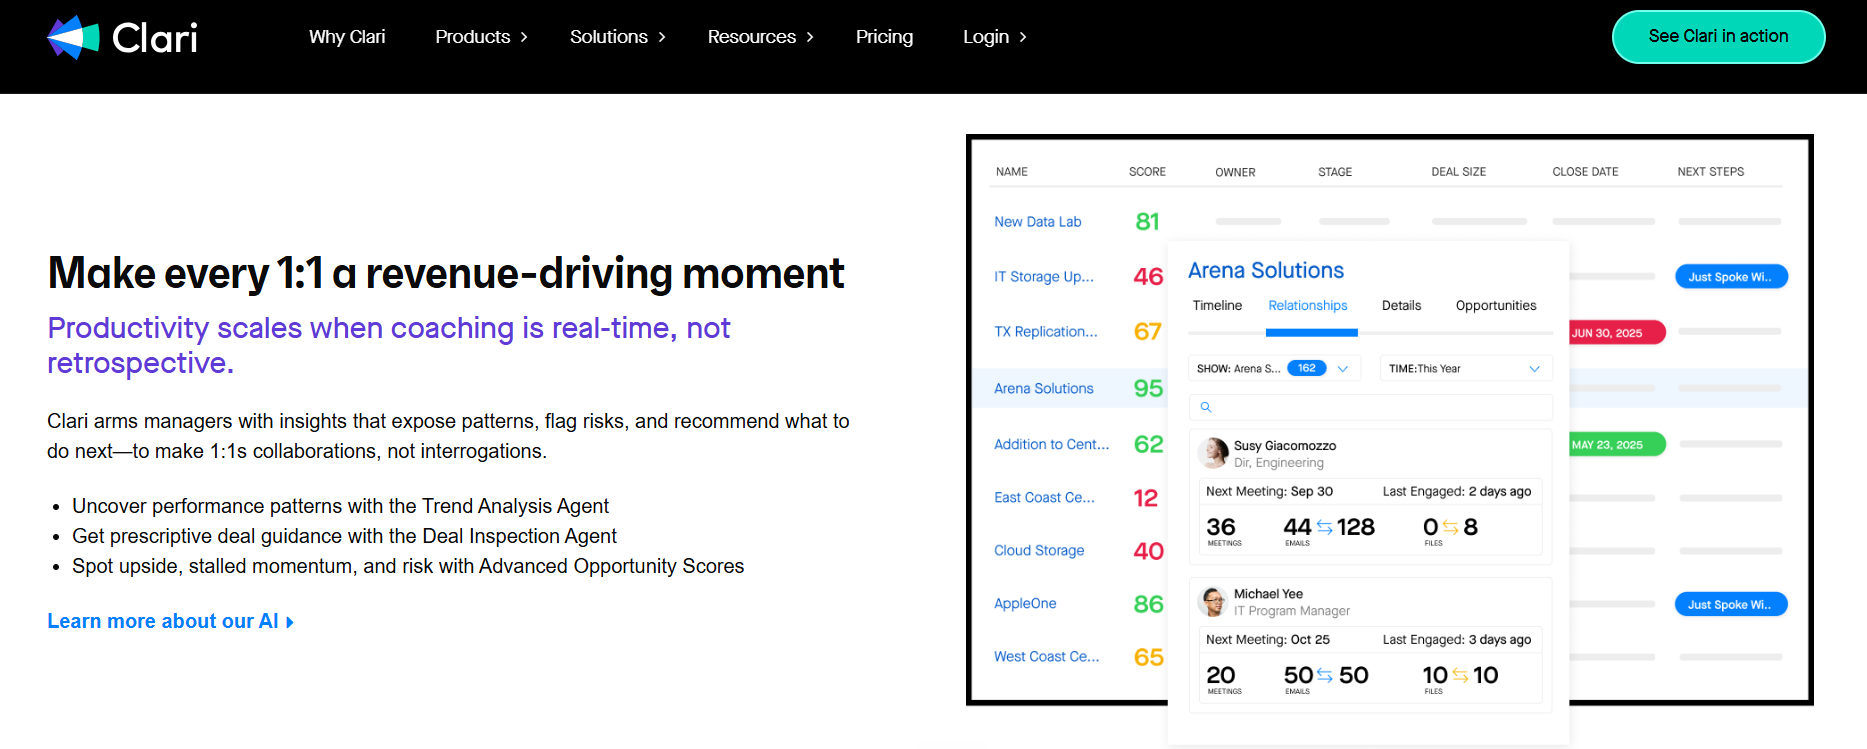Click score 12 for East Coast Ce...
Viewport: 1867px width, 749px height.
1146,498
